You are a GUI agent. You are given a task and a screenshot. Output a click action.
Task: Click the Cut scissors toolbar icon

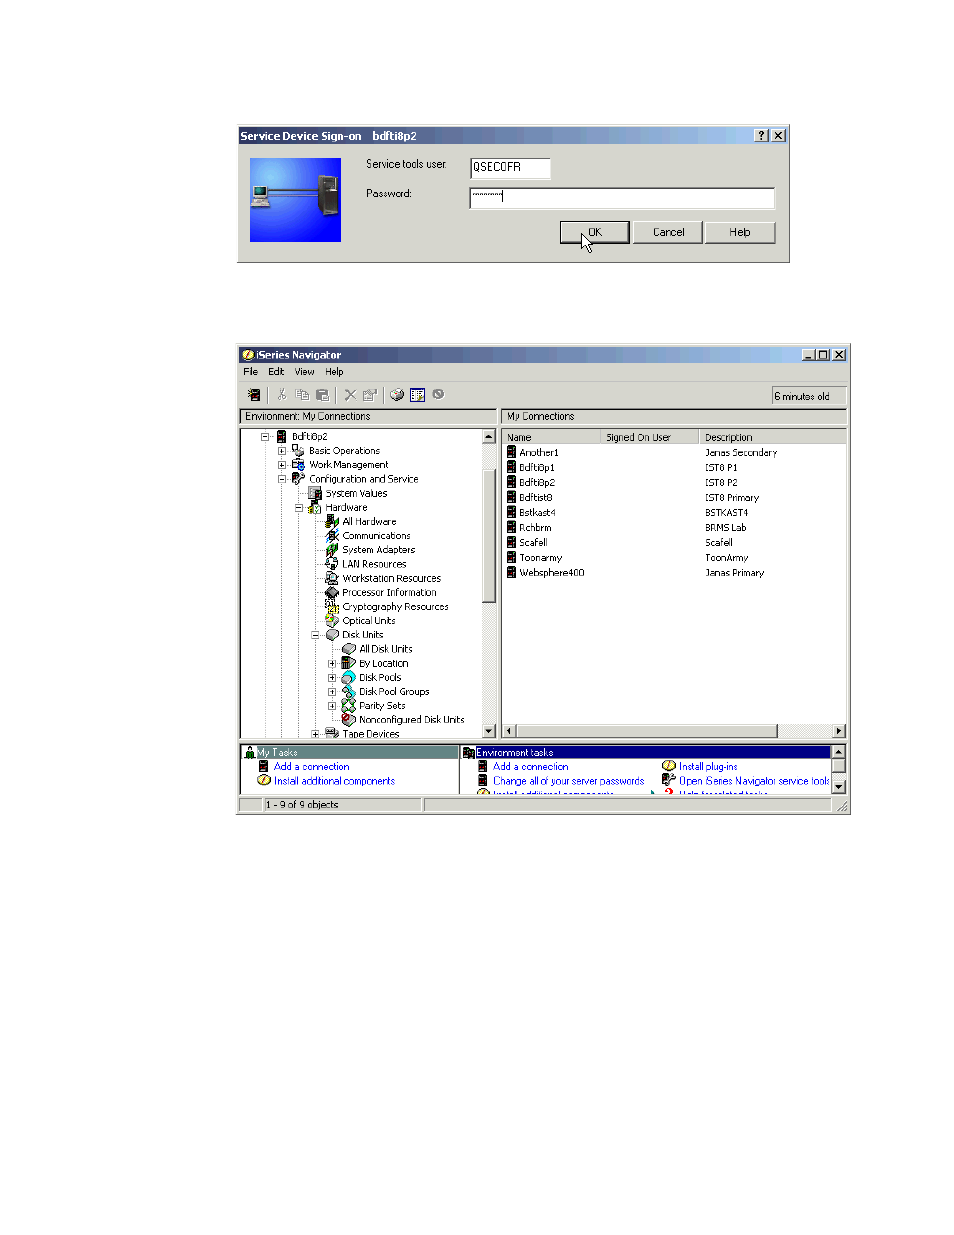[x=282, y=395]
